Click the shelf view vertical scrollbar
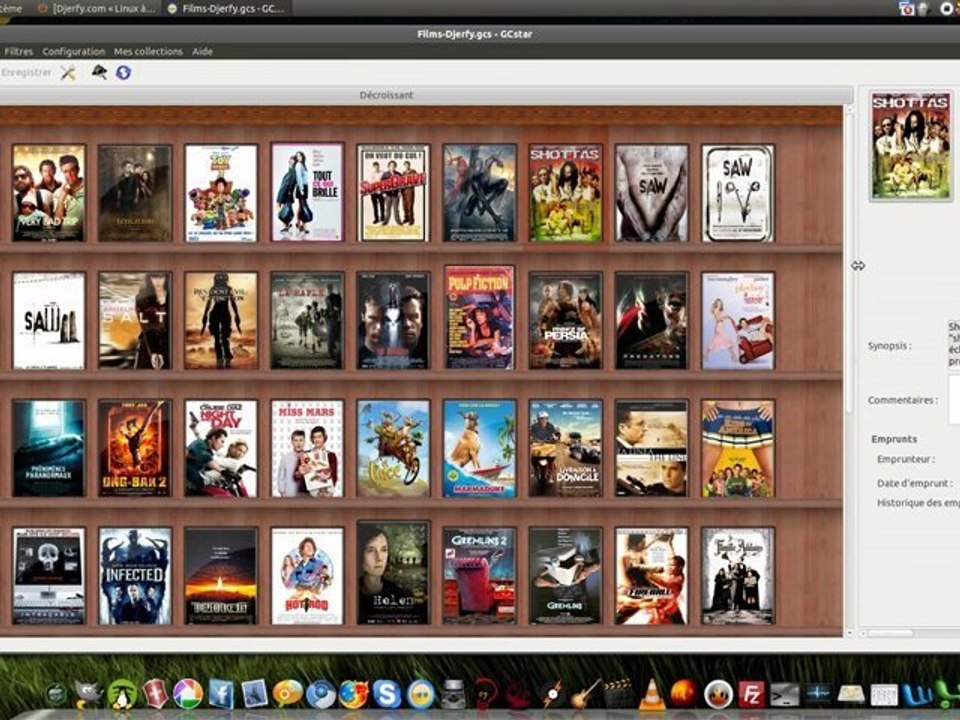The height and width of the screenshot is (720, 960). click(x=849, y=370)
